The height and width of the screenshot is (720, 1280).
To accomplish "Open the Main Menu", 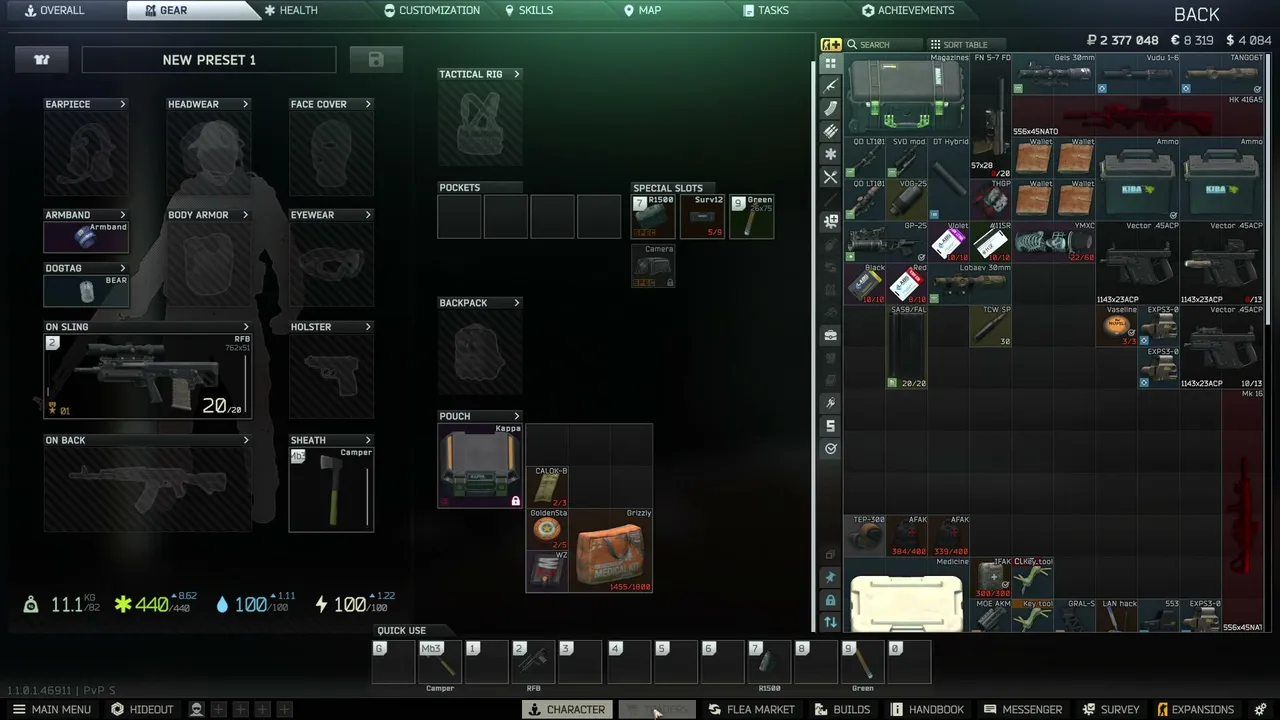I will 51,710.
